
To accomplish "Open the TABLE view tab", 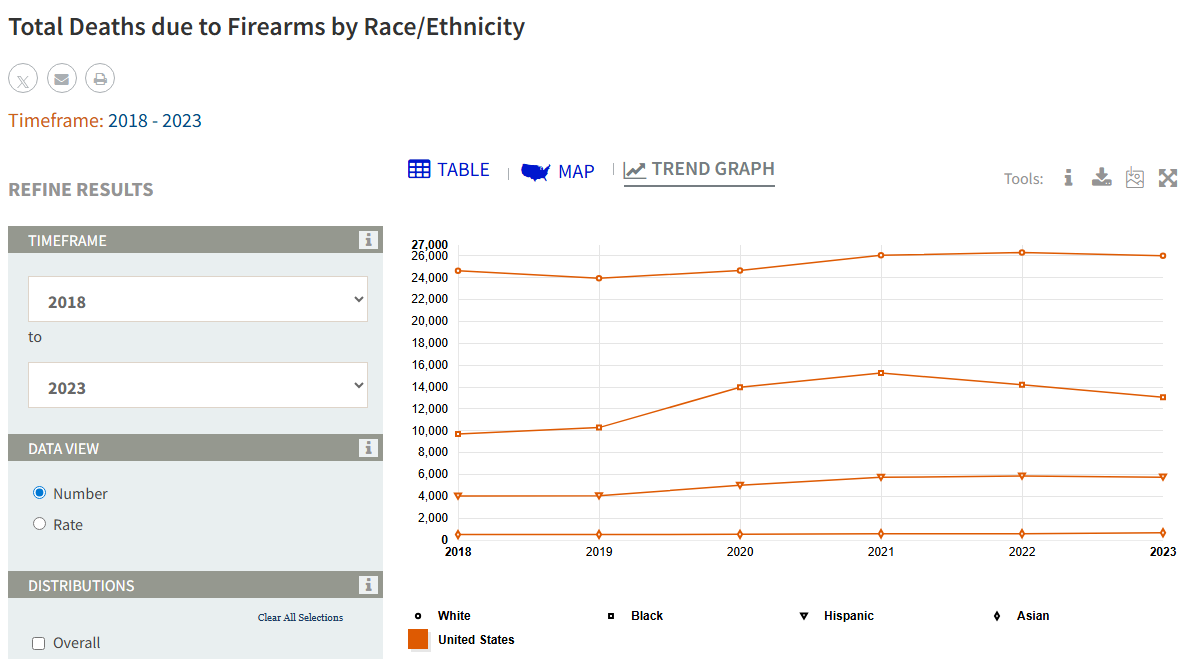I will coord(449,170).
